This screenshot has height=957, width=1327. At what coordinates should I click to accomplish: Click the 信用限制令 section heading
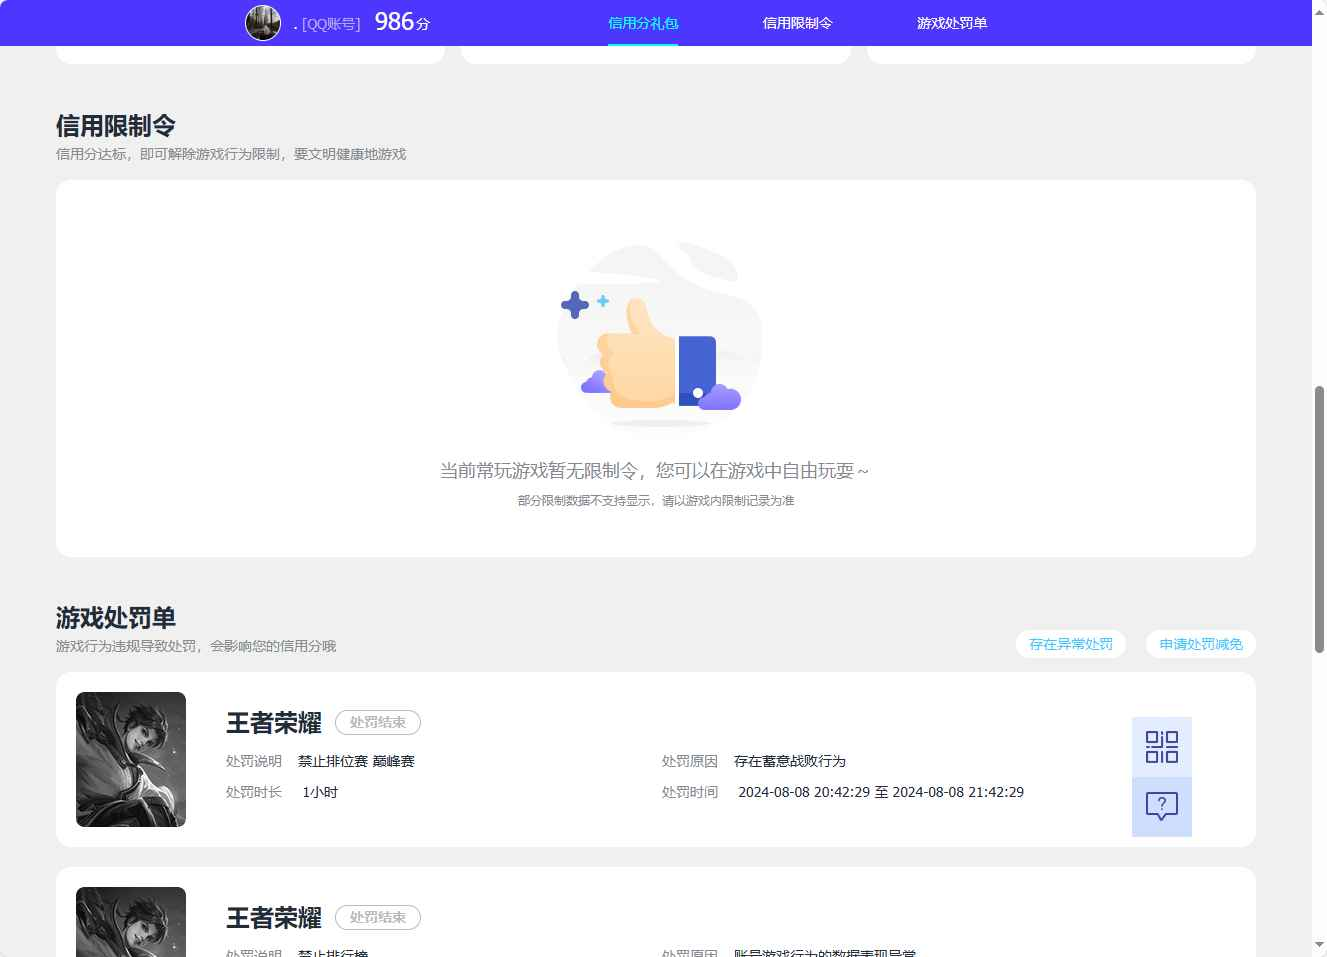(x=116, y=126)
